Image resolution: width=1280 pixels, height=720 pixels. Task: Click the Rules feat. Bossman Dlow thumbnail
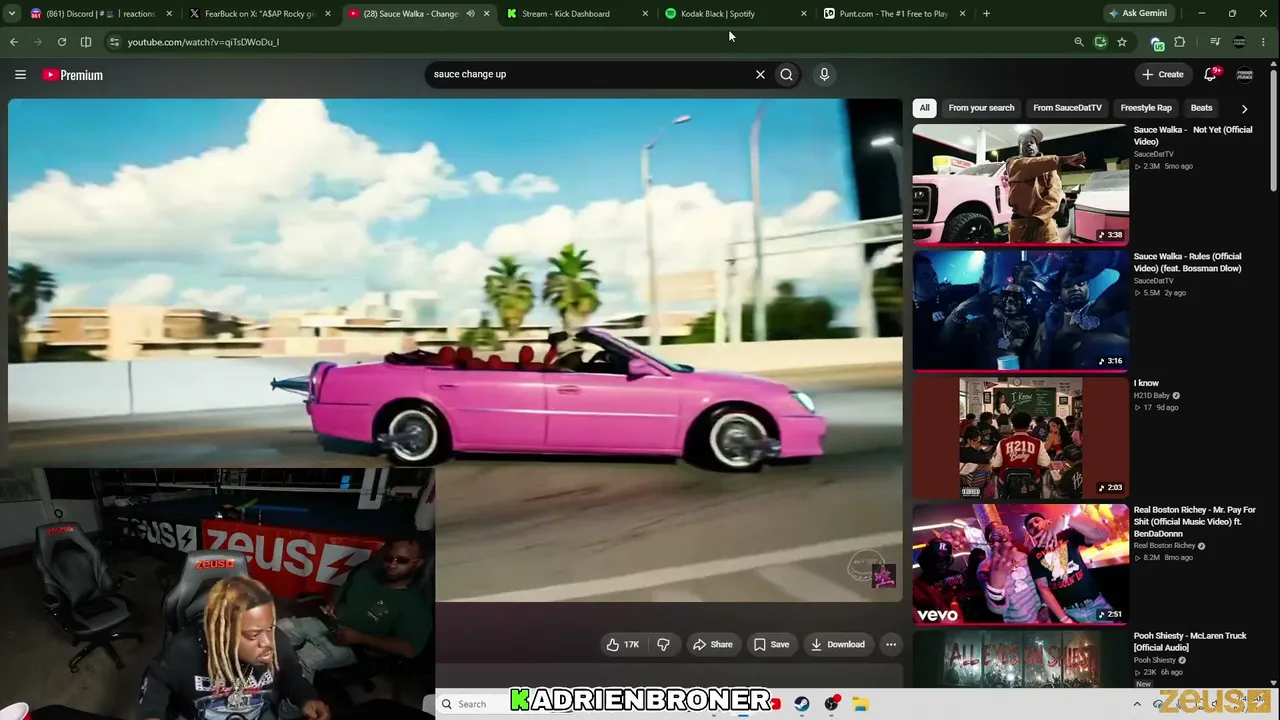coord(1021,311)
